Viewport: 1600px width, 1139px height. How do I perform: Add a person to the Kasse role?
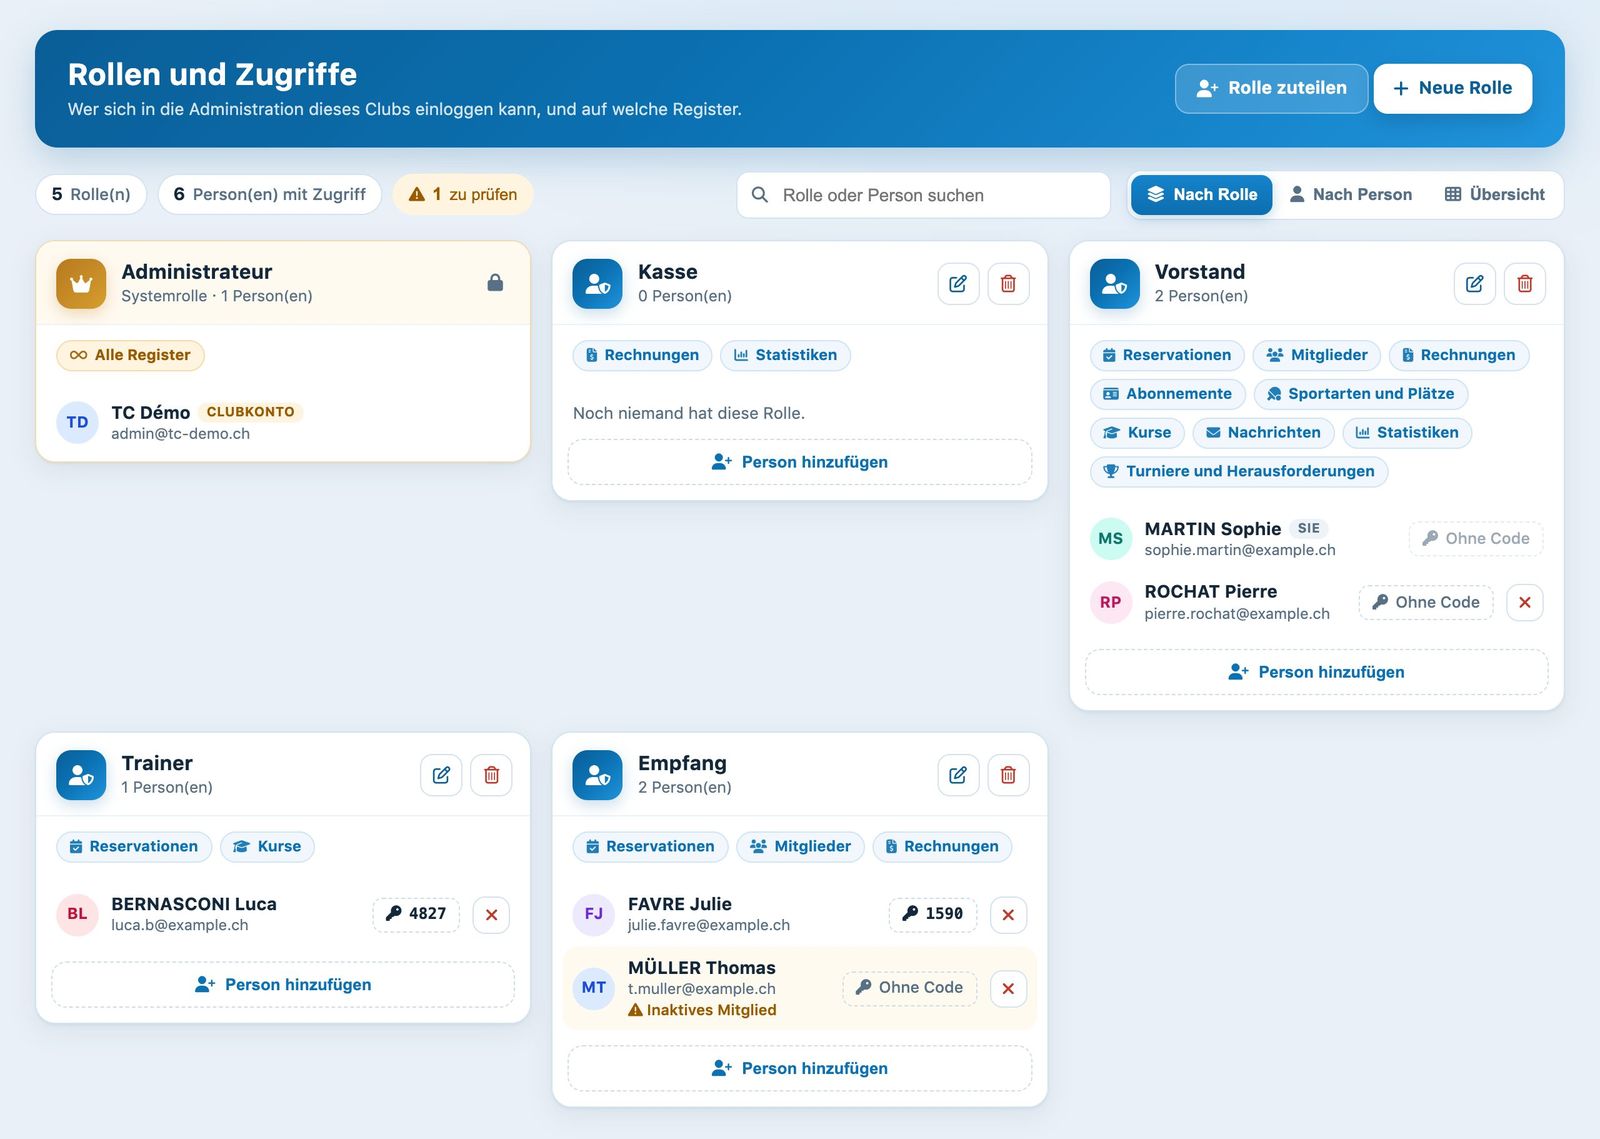point(800,462)
